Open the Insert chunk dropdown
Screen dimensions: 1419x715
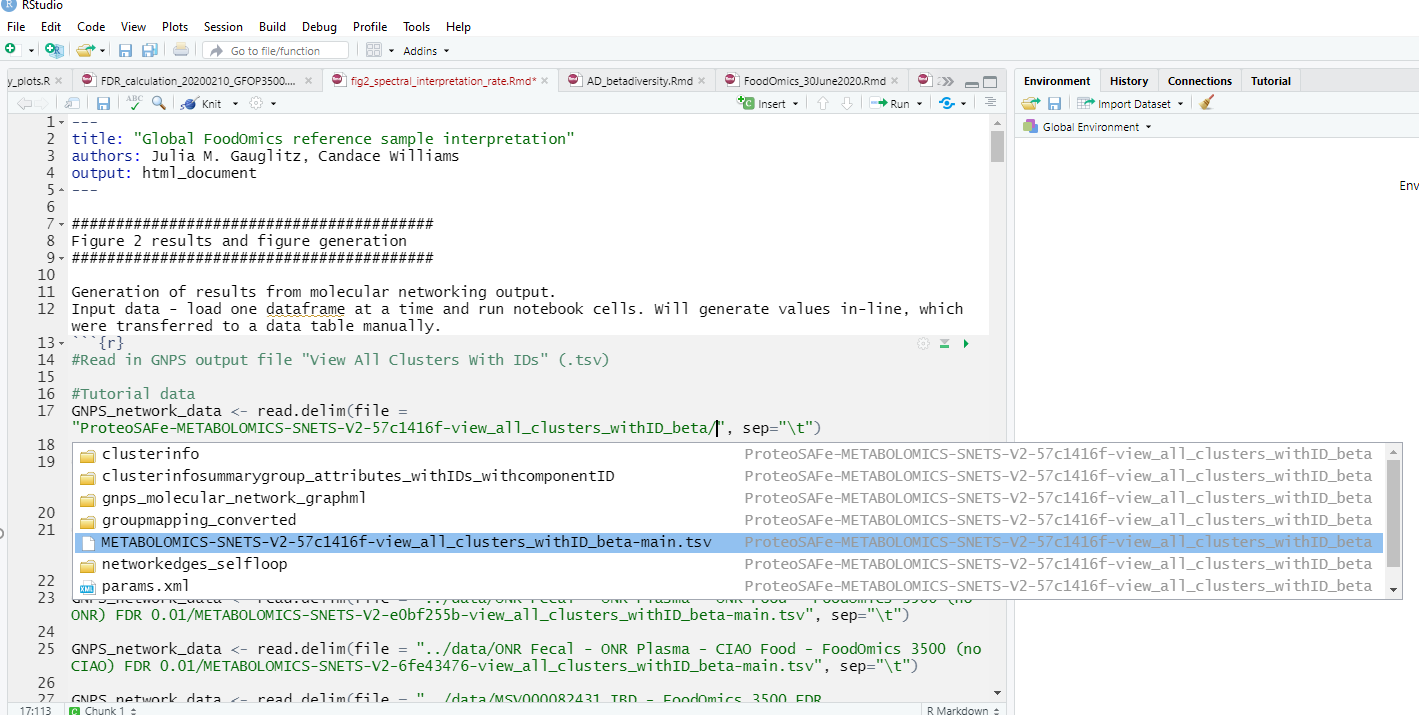796,103
